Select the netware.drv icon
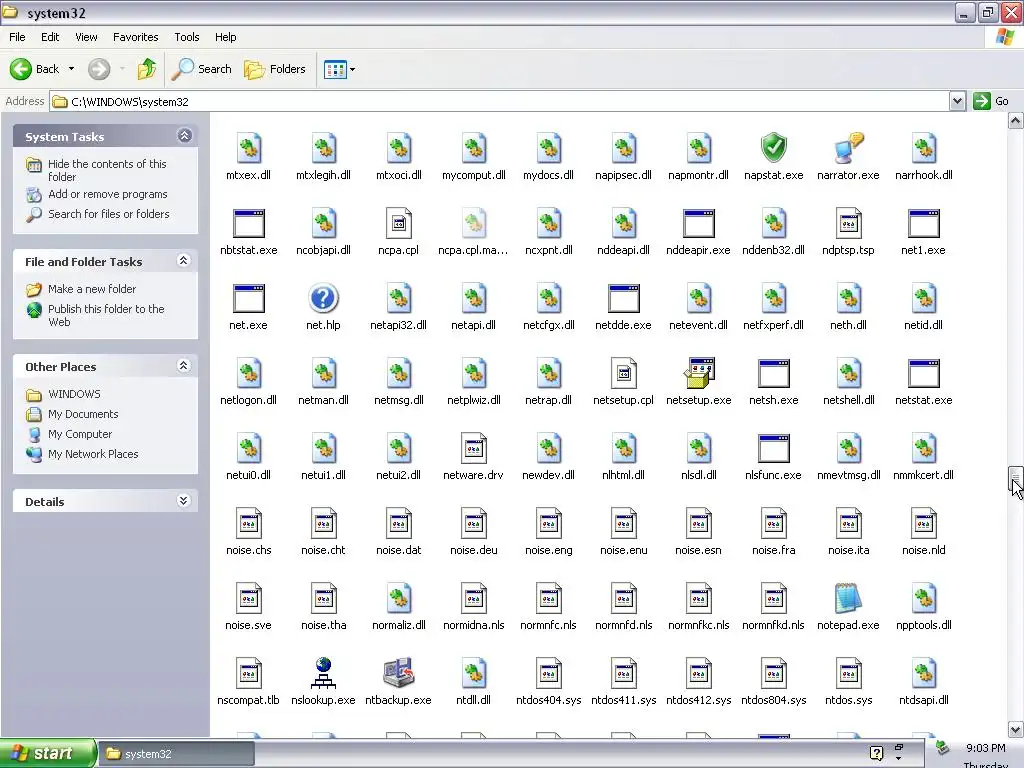The width and height of the screenshot is (1024, 768). [473, 449]
